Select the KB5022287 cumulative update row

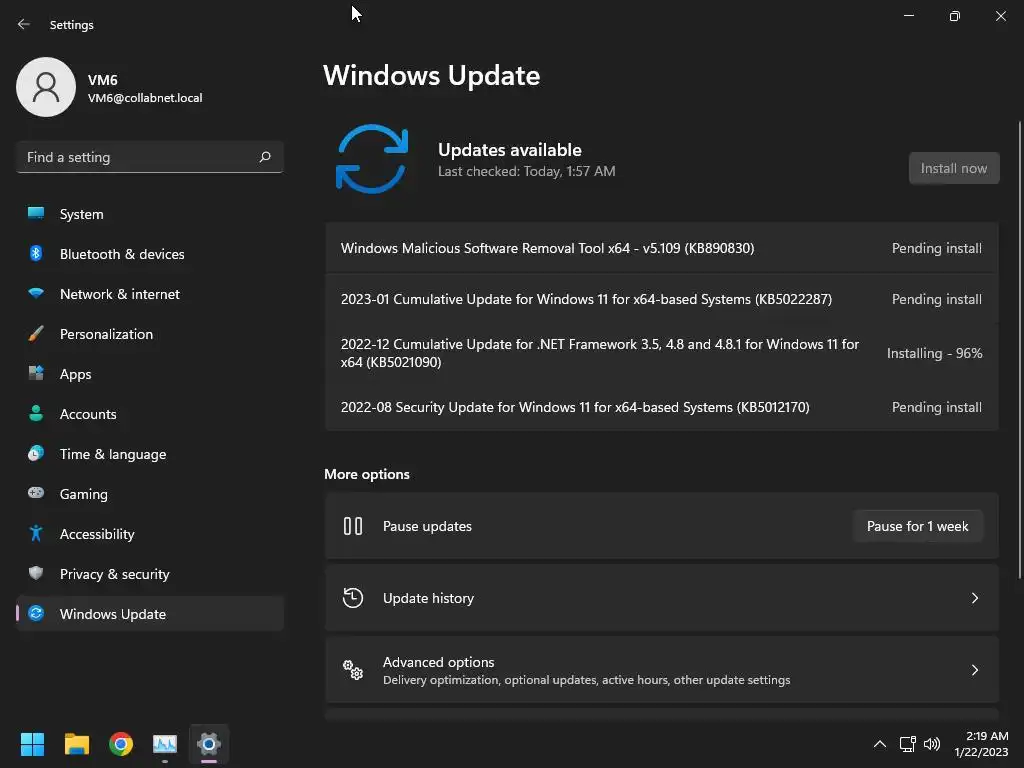(662, 299)
